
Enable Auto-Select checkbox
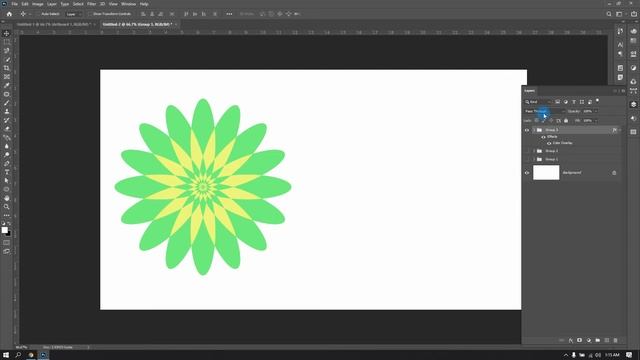point(39,14)
